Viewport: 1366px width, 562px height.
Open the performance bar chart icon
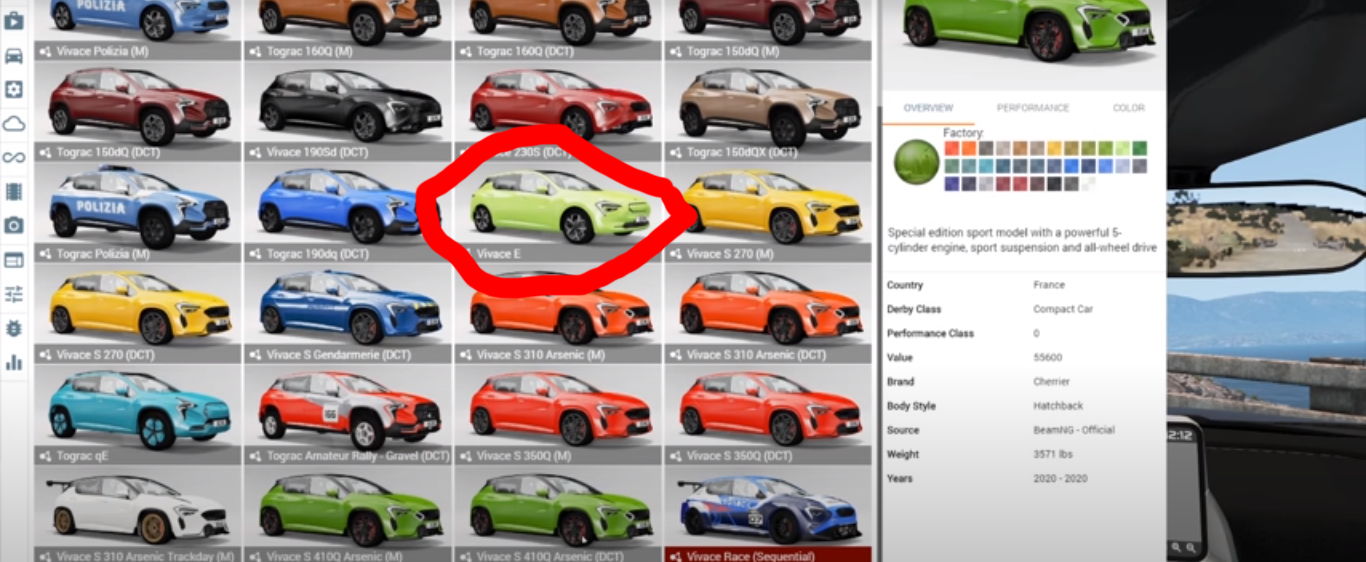(x=14, y=362)
